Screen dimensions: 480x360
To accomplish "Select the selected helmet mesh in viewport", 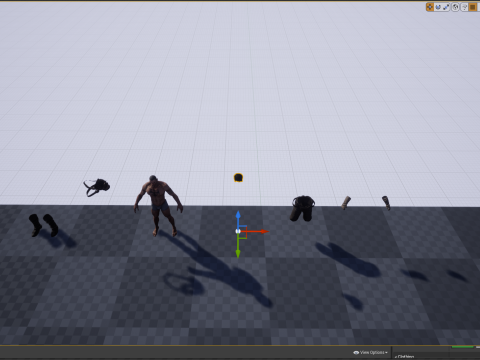I will pos(238,178).
